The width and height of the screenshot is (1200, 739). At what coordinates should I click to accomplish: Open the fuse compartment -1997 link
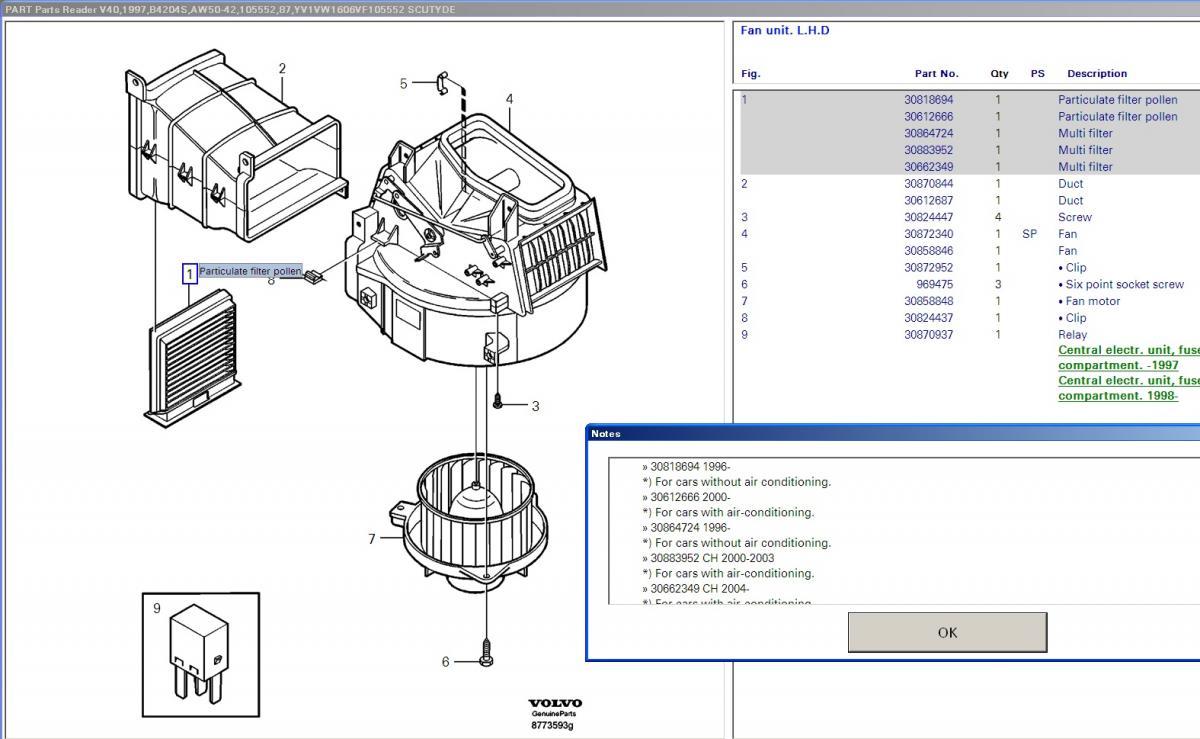point(1128,358)
